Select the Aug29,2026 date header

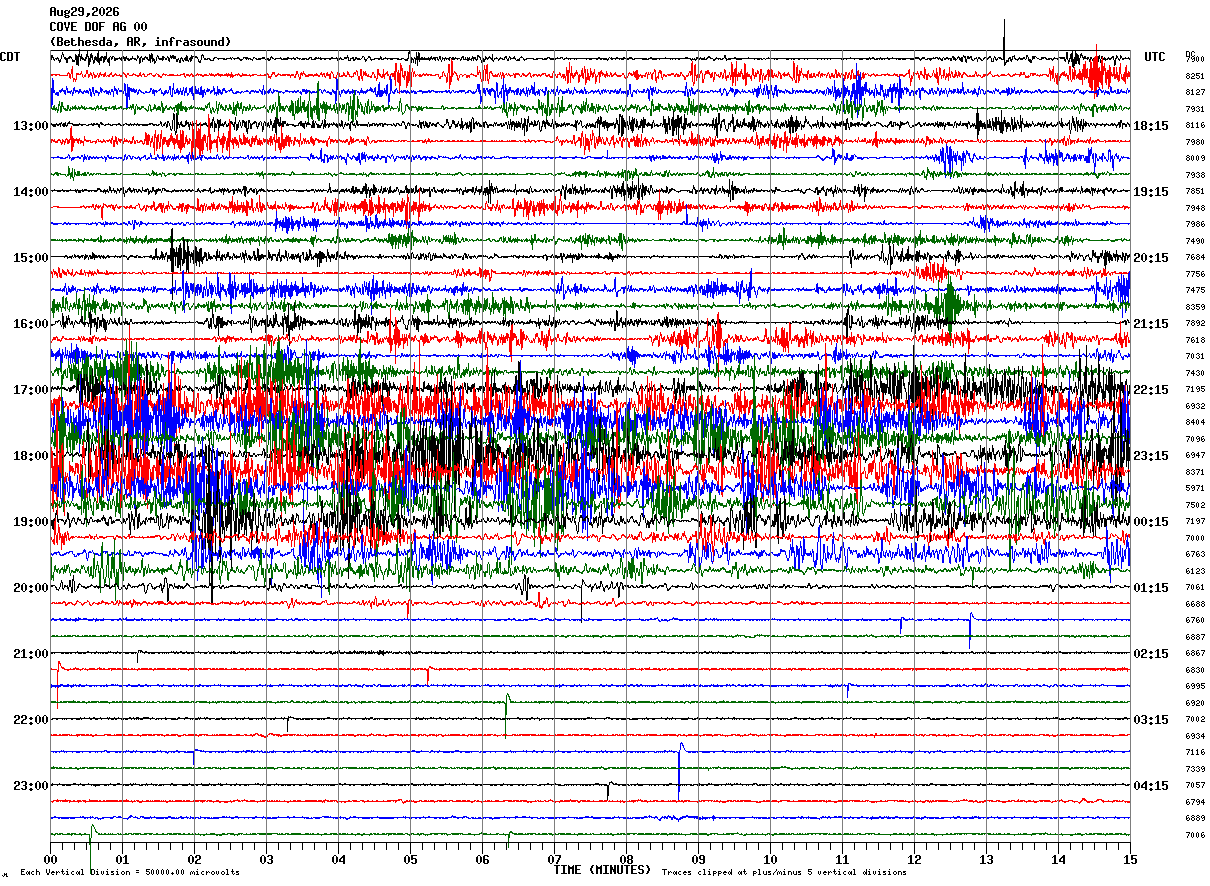point(84,12)
